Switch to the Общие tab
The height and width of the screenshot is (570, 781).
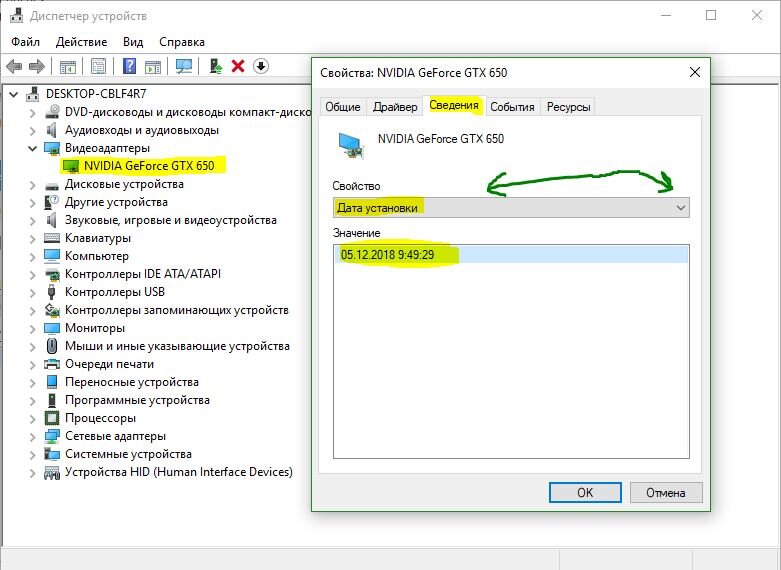coord(343,107)
